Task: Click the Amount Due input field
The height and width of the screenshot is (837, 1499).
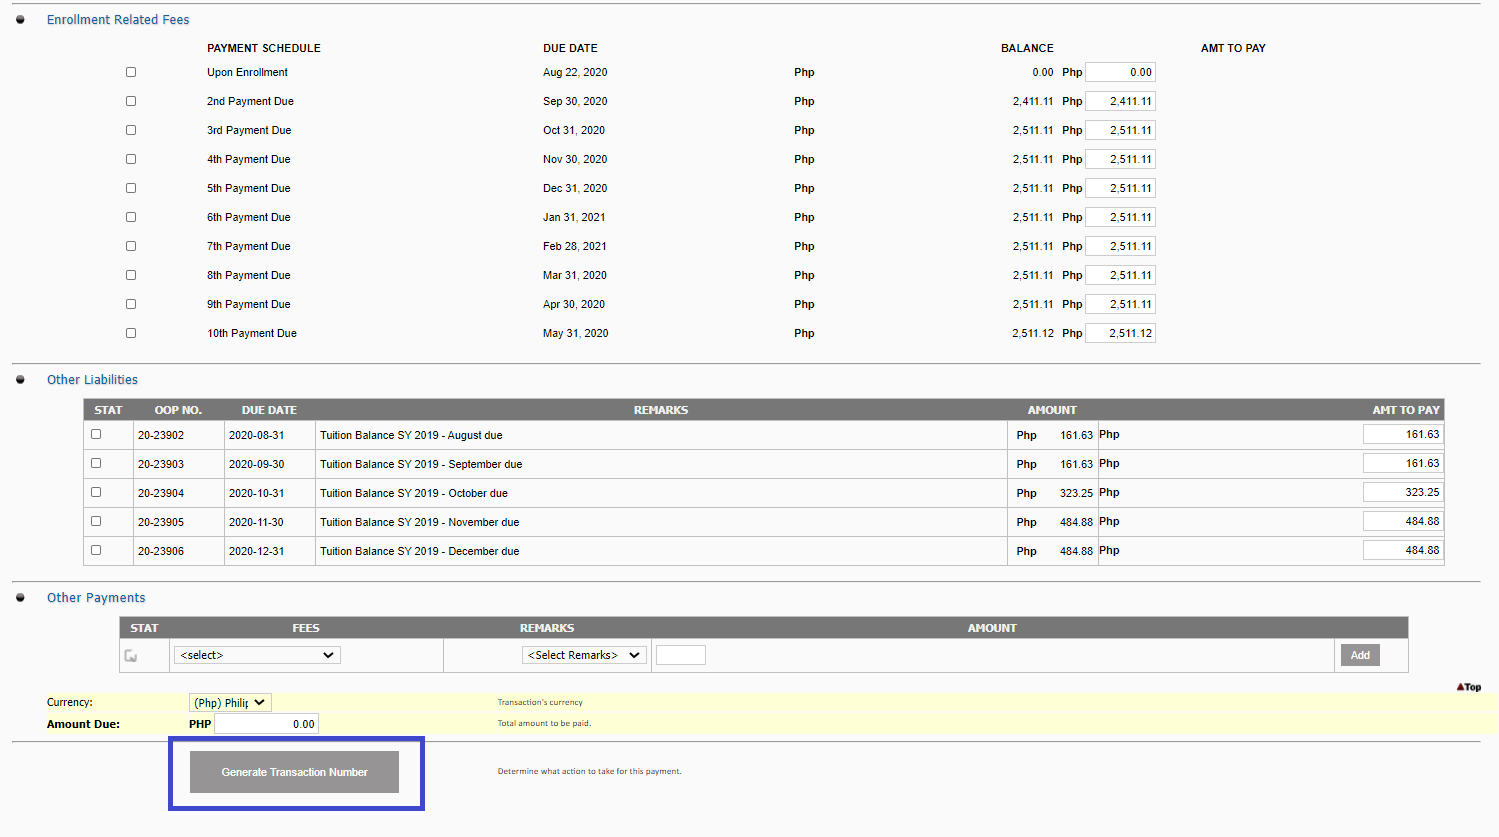Action: (x=266, y=724)
